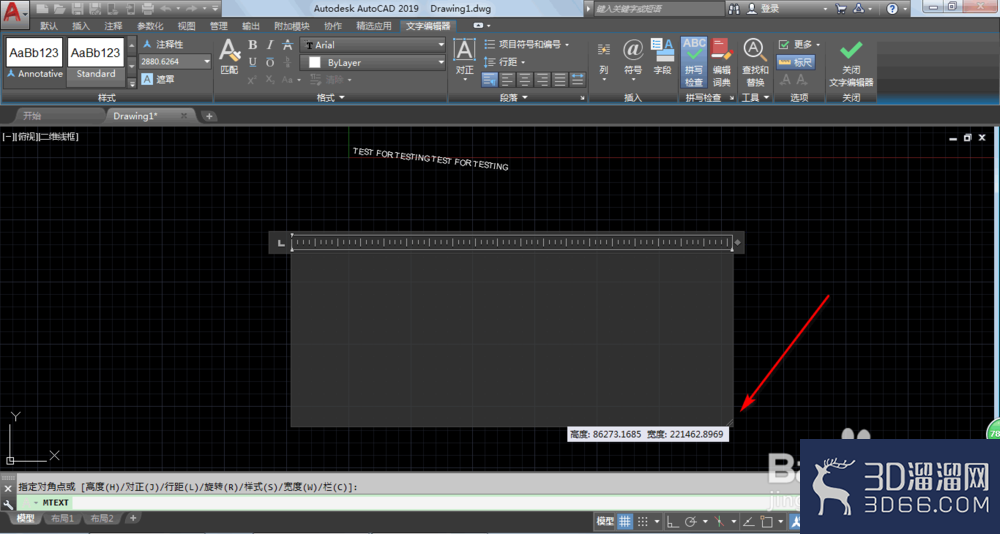Open the Justification (对正) dropdown
The width and height of the screenshot is (1000, 534).
465,59
